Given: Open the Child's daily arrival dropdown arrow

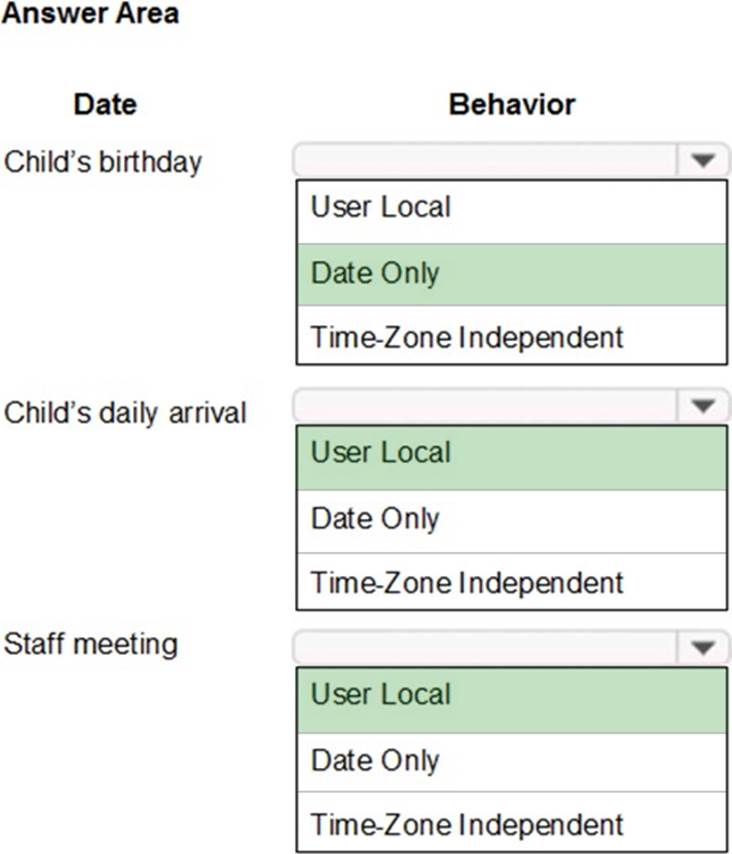Looking at the screenshot, I should click(704, 406).
